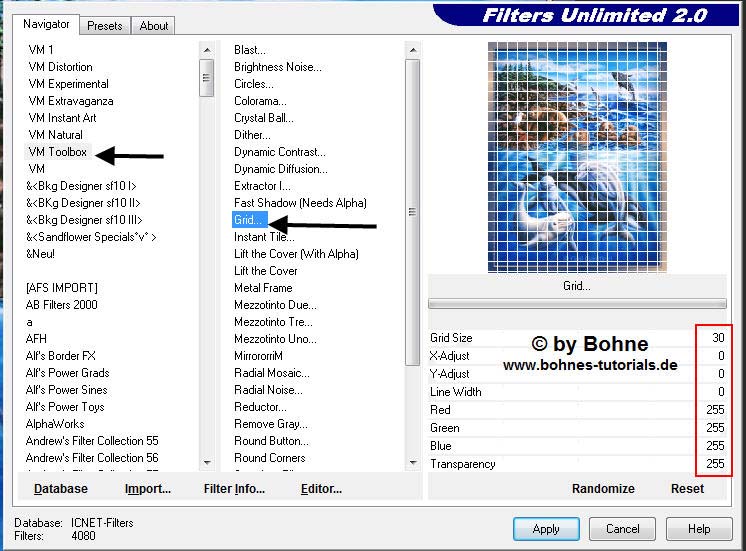Select Alf's Power Toys category
746x551 pixels.
coord(65,407)
